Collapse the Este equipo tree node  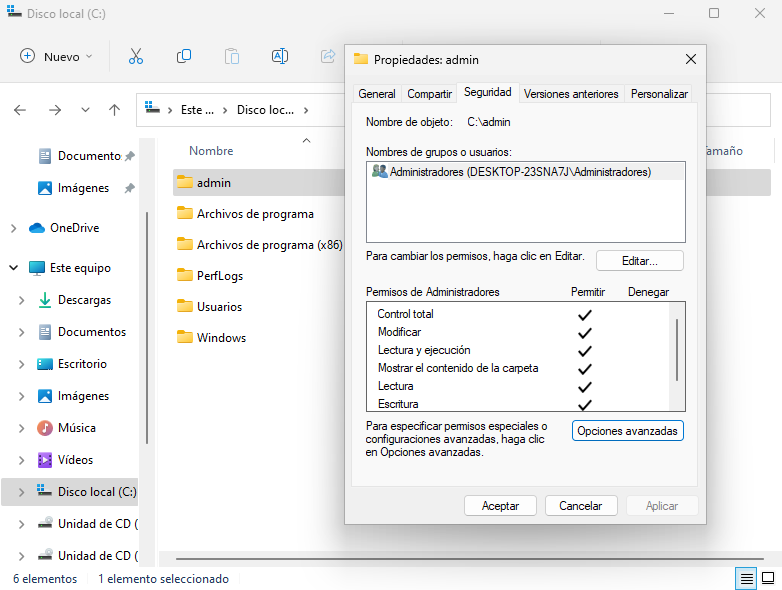pyautogui.click(x=13, y=268)
